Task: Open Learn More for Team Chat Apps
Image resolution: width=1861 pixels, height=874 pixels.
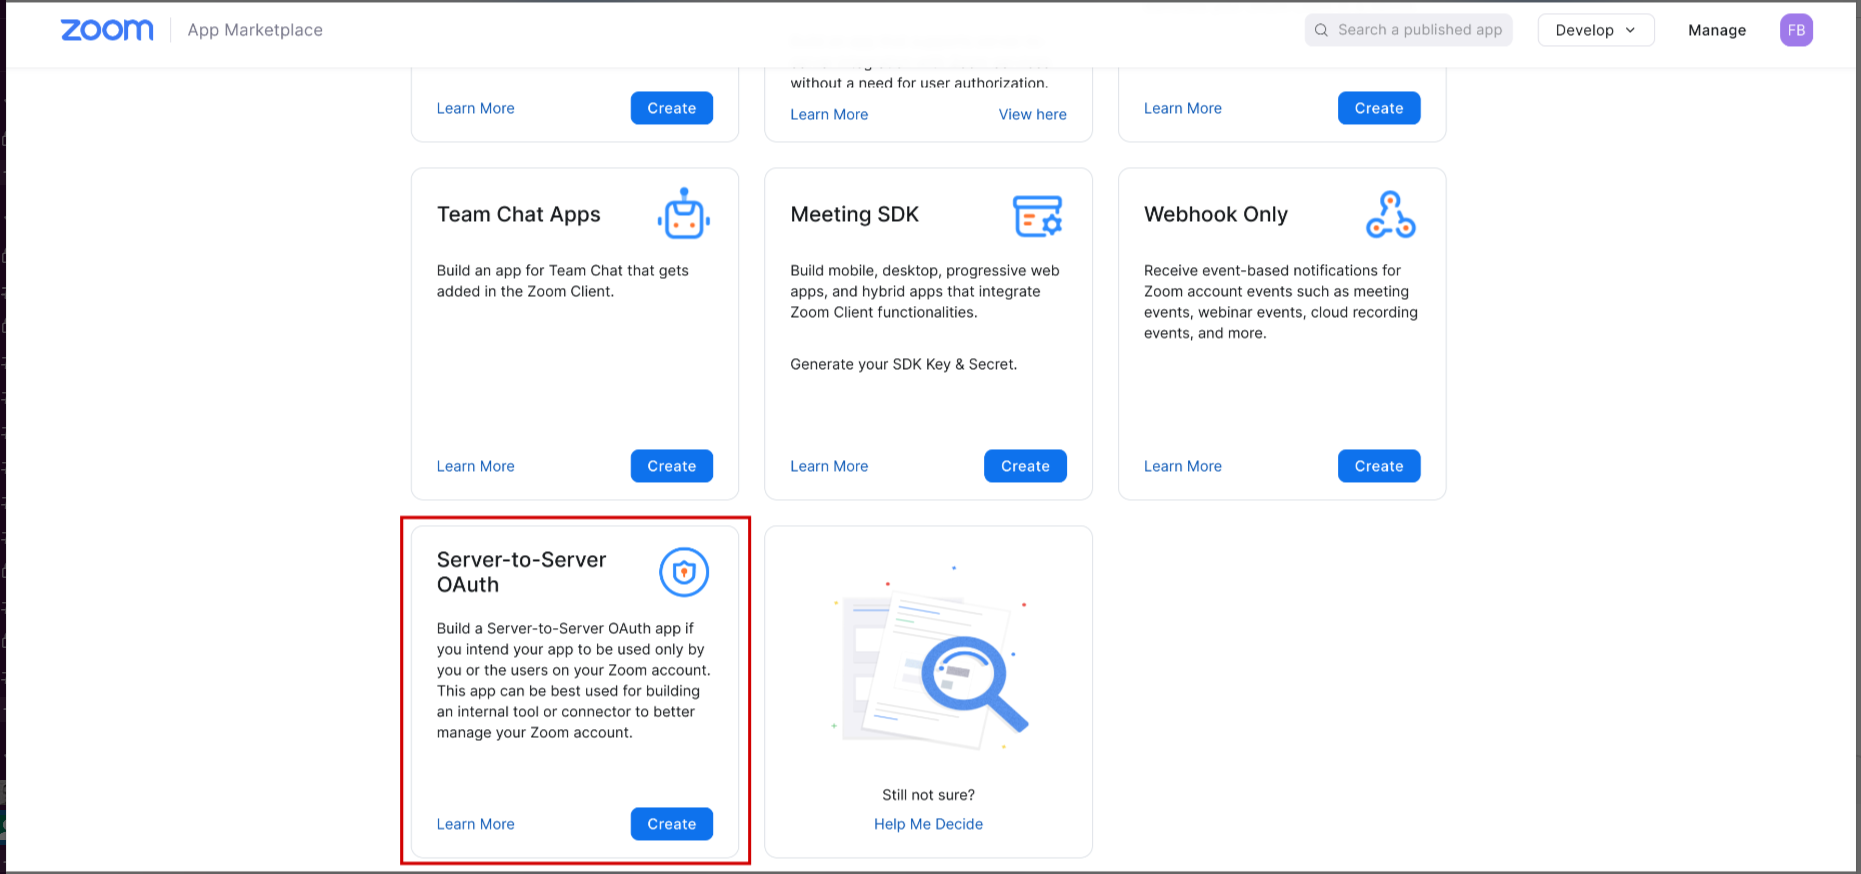Action: coord(476,466)
